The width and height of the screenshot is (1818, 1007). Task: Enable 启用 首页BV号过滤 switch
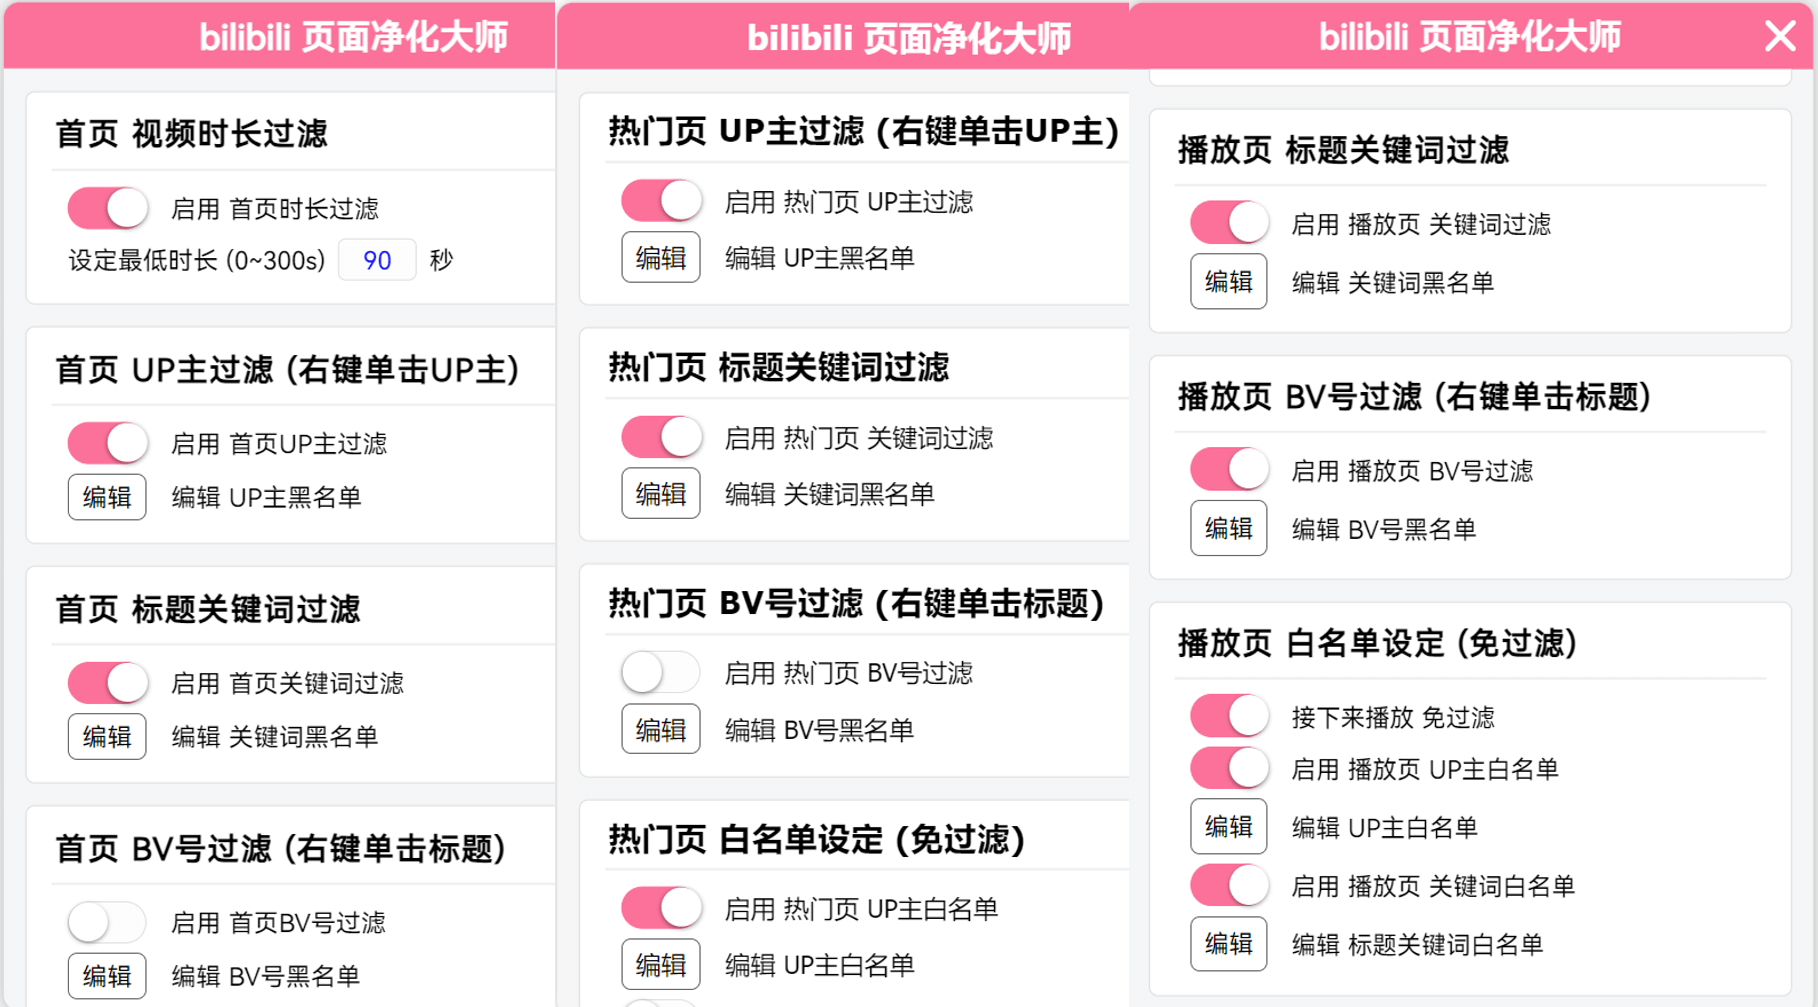click(x=108, y=922)
